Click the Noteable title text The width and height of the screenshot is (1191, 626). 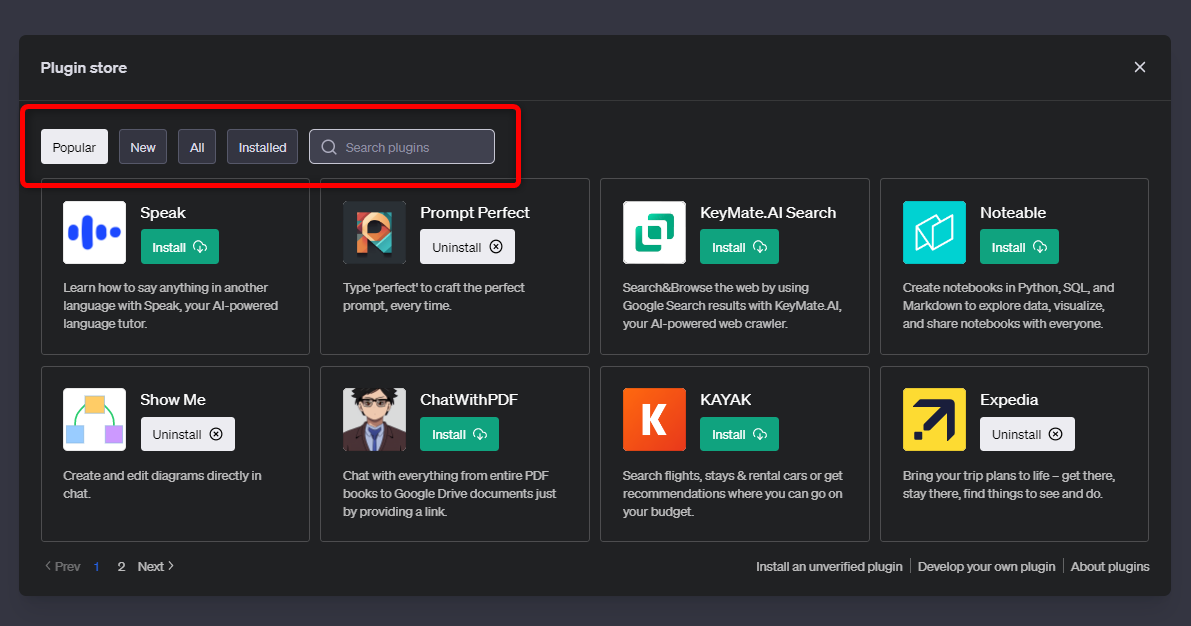(x=1013, y=213)
